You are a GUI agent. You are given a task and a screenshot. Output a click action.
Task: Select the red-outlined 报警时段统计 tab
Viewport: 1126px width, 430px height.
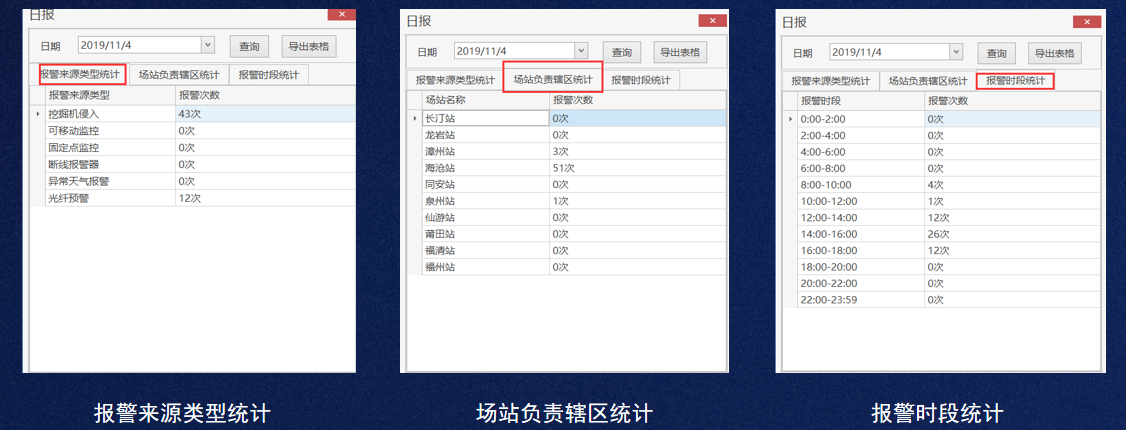coord(1015,81)
